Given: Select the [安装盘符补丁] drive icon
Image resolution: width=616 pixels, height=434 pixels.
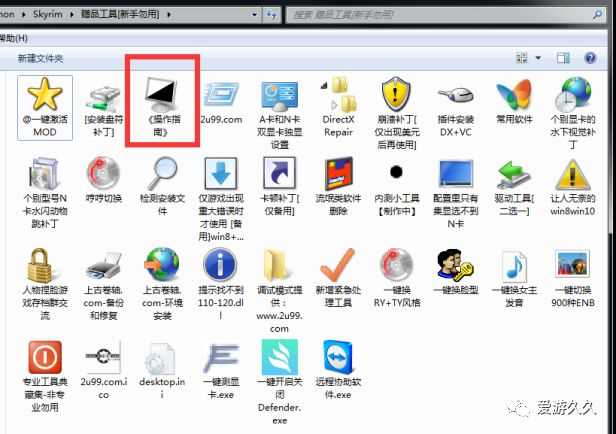Looking at the screenshot, I should [103, 97].
